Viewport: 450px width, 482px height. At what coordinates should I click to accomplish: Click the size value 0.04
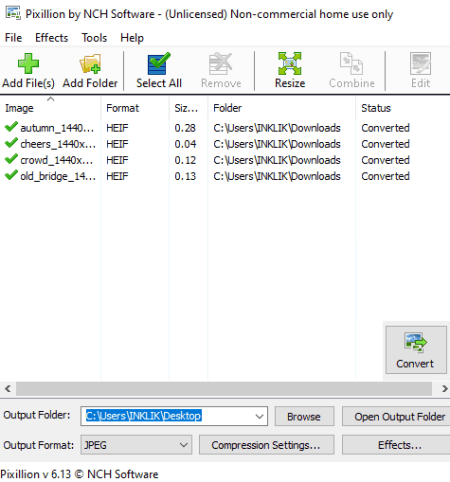185,144
